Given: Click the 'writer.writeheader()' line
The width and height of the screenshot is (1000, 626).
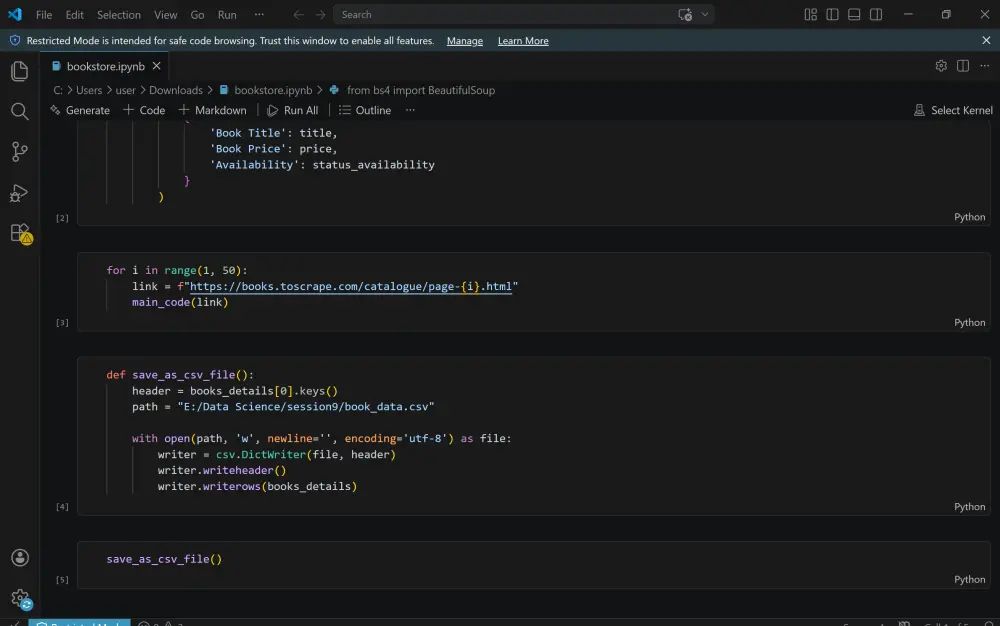Looking at the screenshot, I should 222,470.
